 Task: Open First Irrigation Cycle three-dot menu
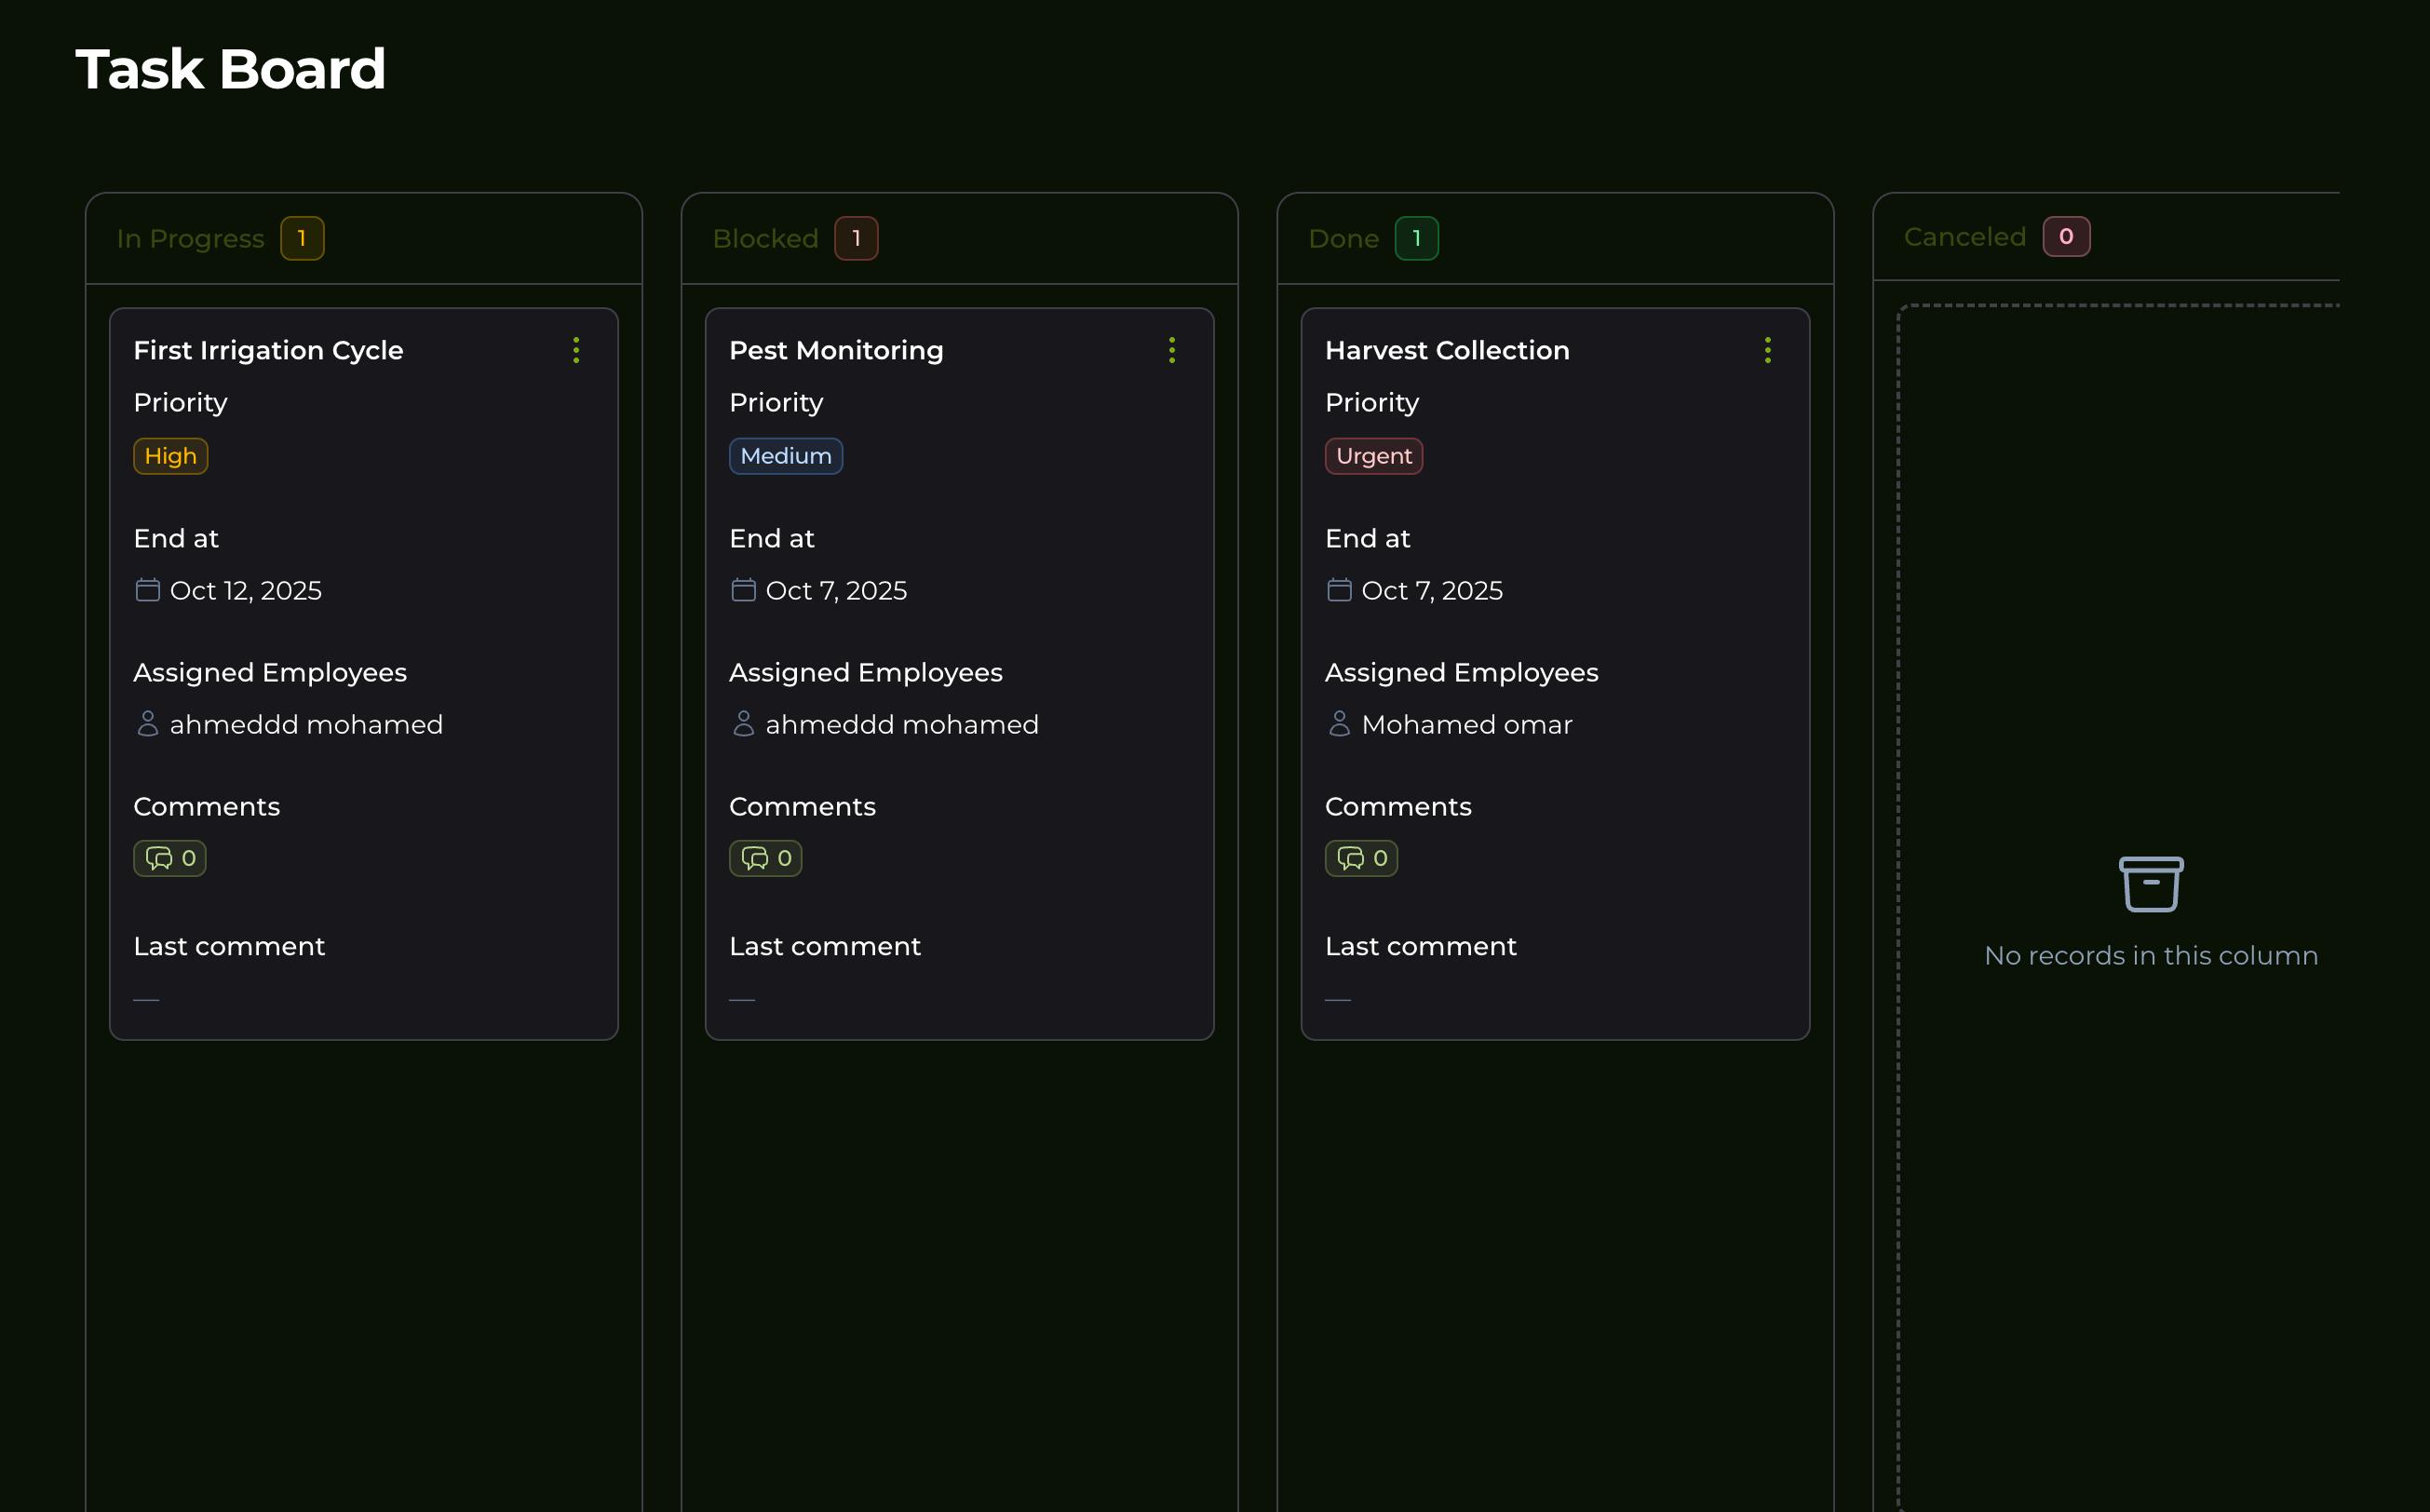pos(576,350)
